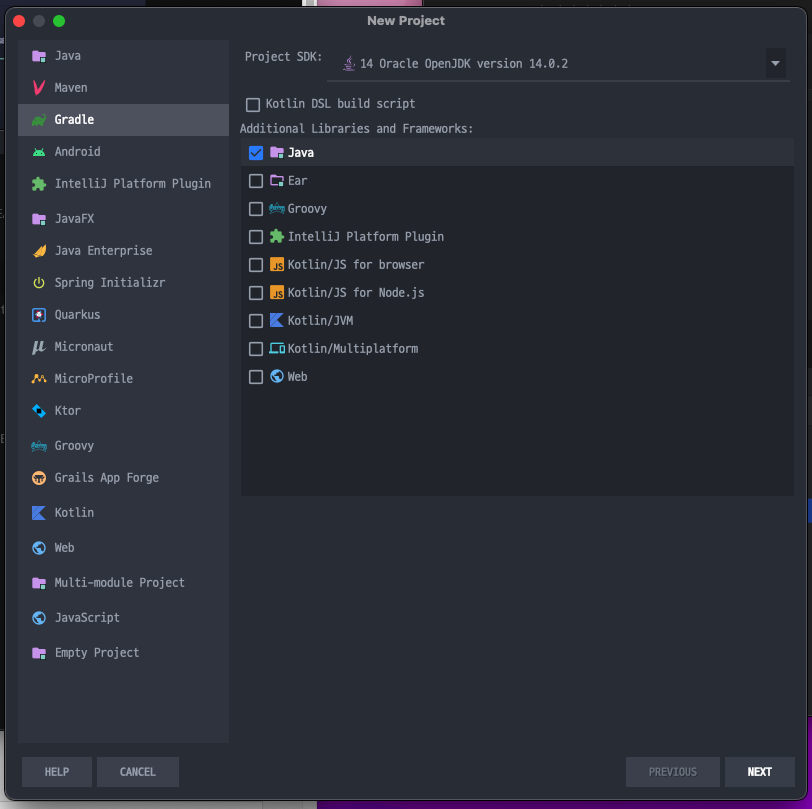Viewport: 812px width, 809px height.
Task: Select Android project type
Action: (123, 152)
